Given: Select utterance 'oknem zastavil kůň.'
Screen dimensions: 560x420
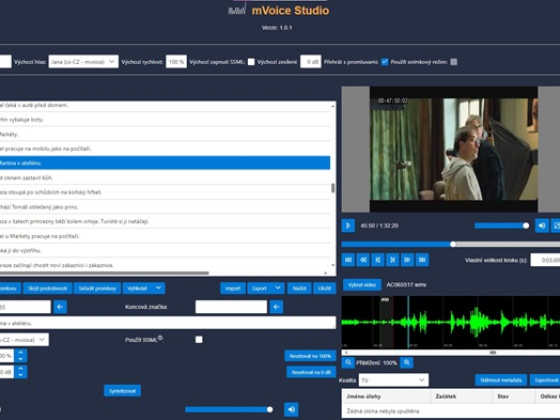Looking at the screenshot, I should 165,178.
